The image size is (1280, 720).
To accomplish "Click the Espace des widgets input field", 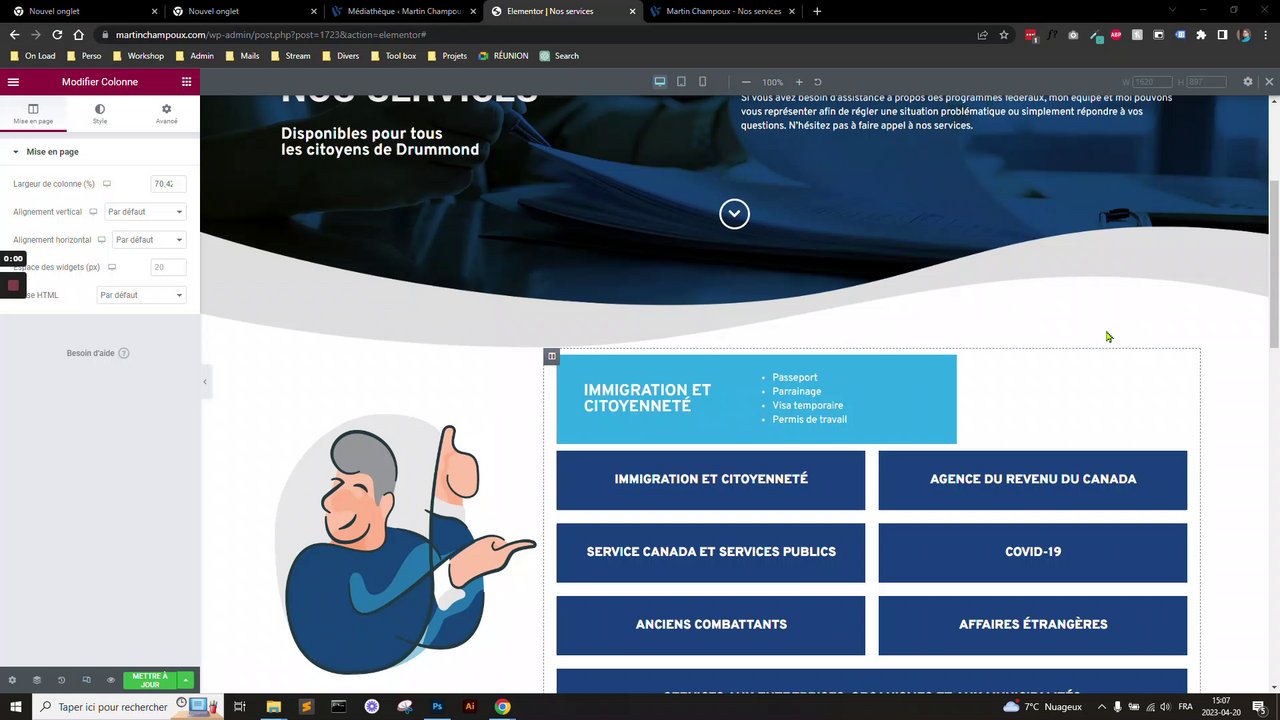I will click(x=168, y=267).
